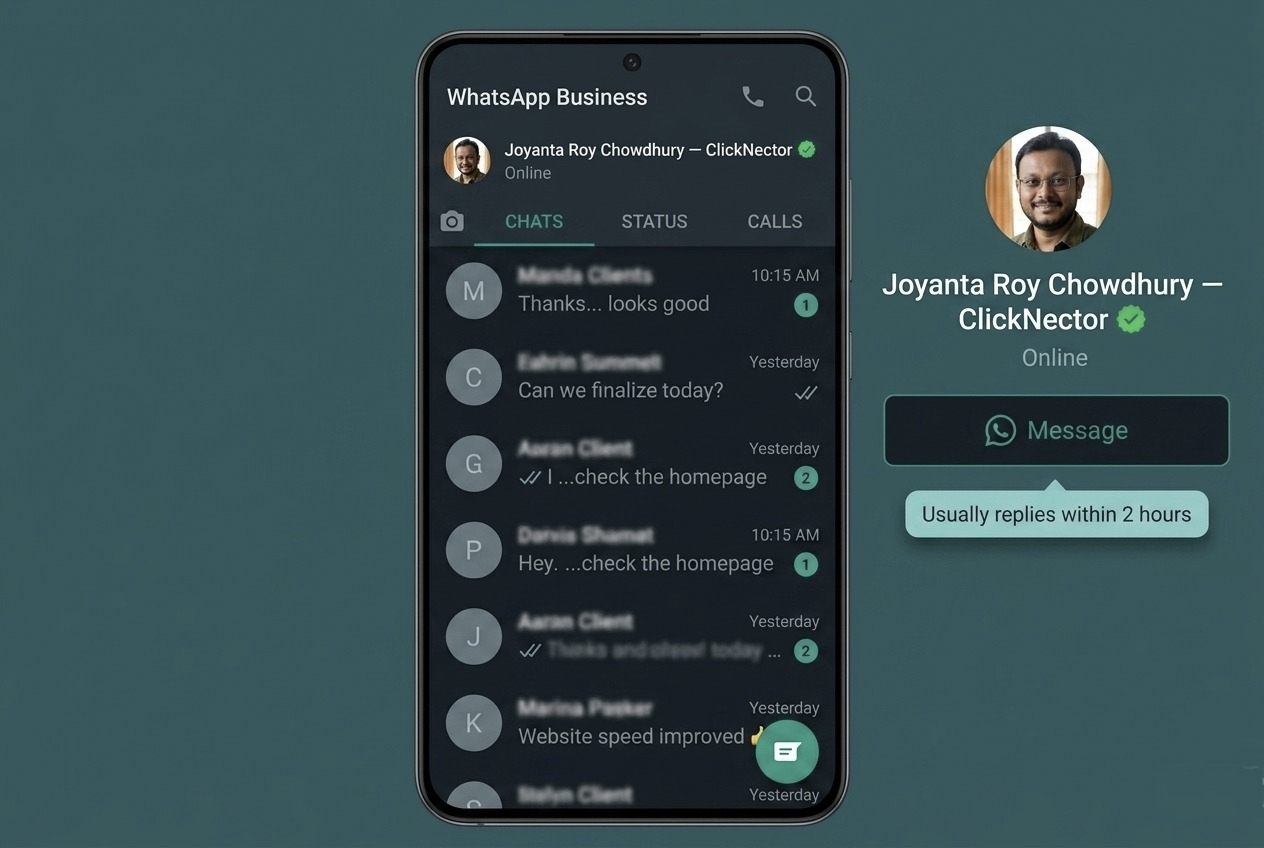Click unread badge 1 on 'Hey. ...check the homepage'
Image resolution: width=1264 pixels, height=848 pixels.
click(806, 565)
